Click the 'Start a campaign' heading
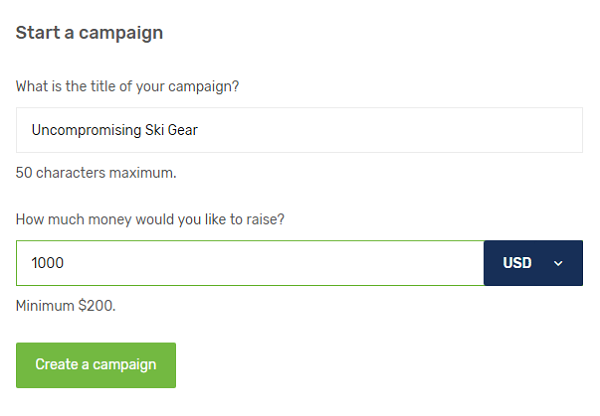This screenshot has width=600, height=416. [x=89, y=32]
